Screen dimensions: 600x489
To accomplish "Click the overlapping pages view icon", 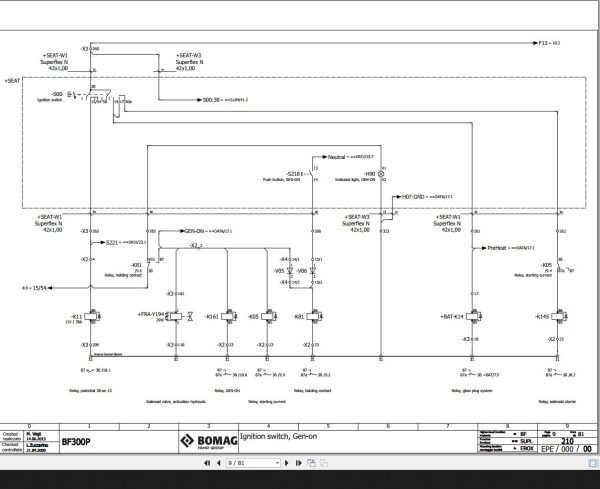I will click(311, 463).
